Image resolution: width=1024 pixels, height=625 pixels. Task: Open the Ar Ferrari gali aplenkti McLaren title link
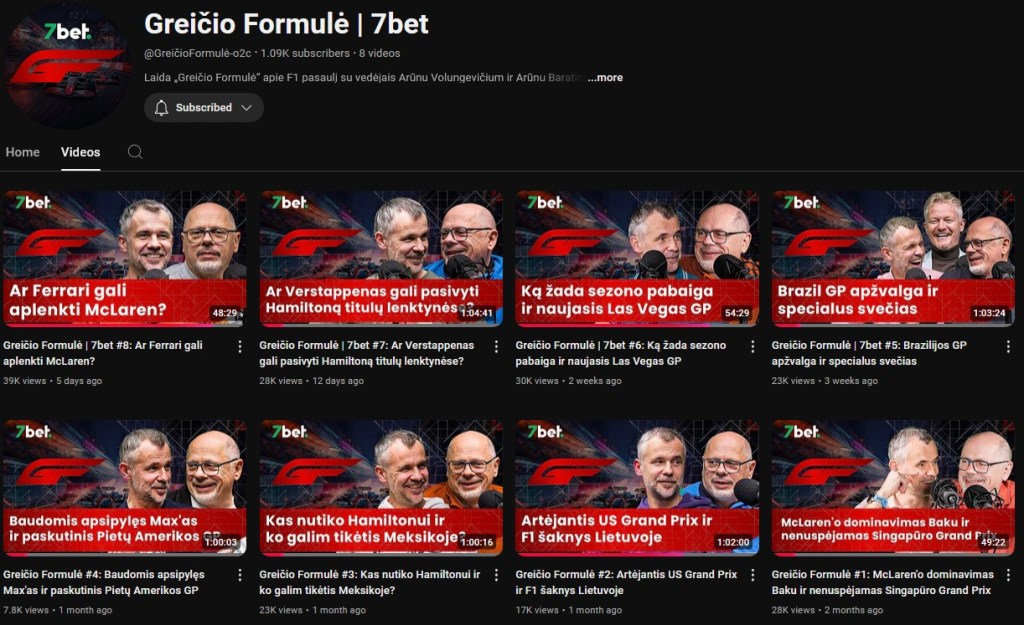[103, 353]
